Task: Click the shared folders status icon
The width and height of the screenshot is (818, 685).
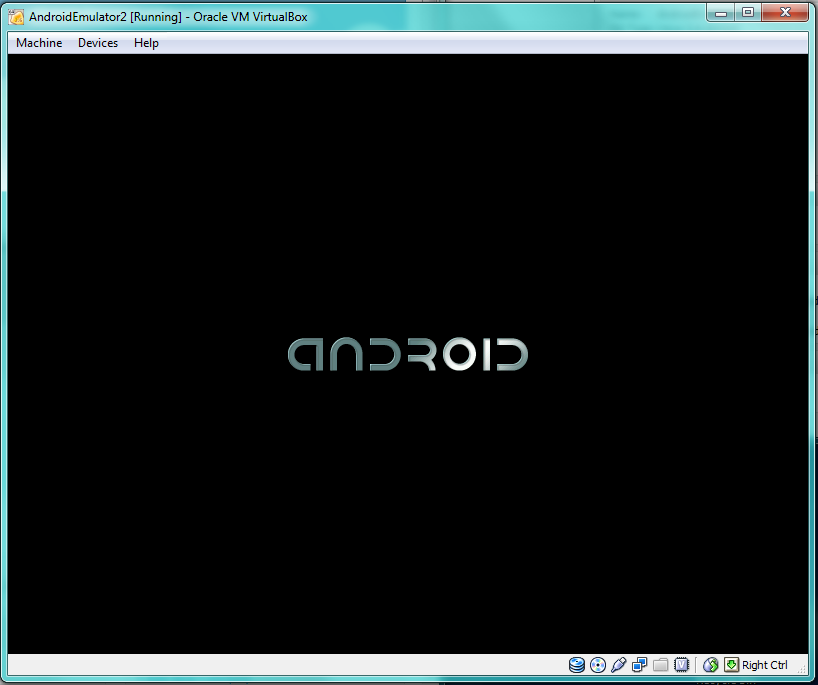Action: coord(660,665)
